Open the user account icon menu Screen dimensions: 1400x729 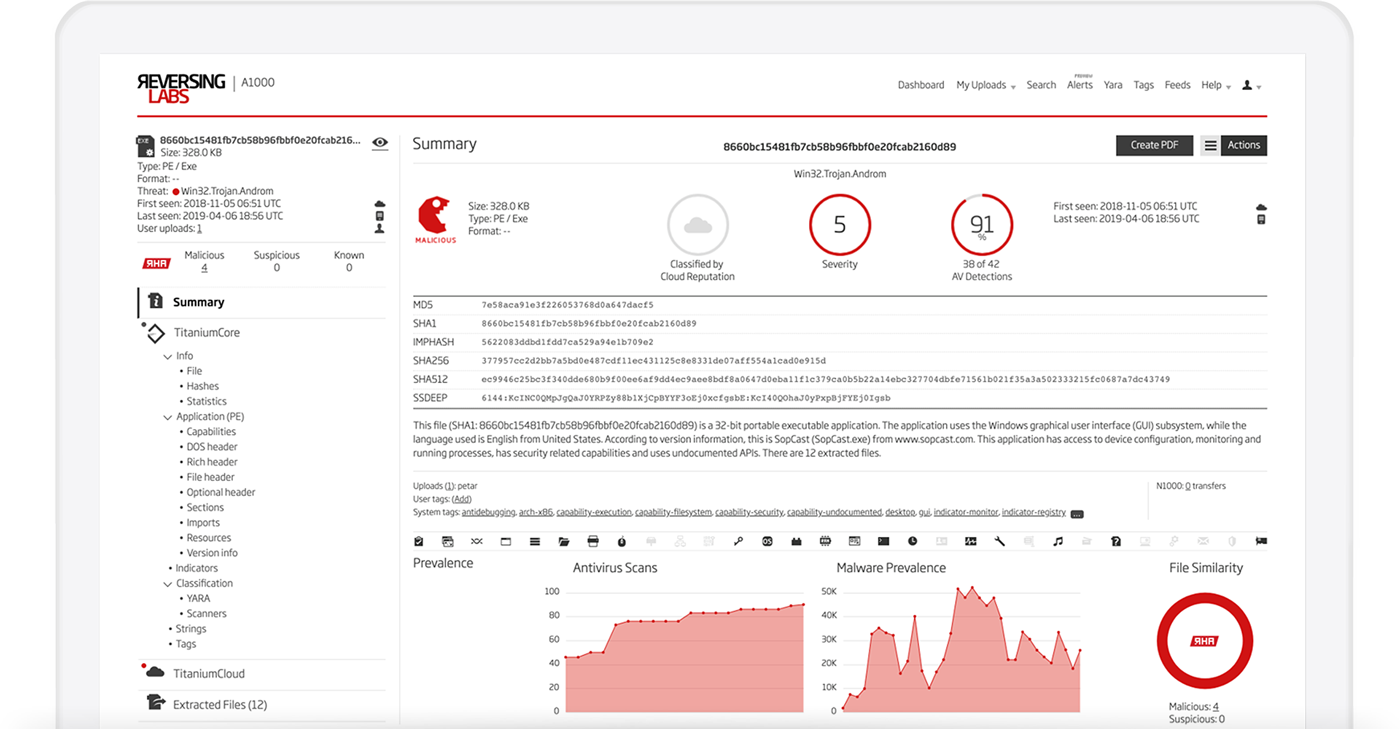pyautogui.click(x=1251, y=86)
